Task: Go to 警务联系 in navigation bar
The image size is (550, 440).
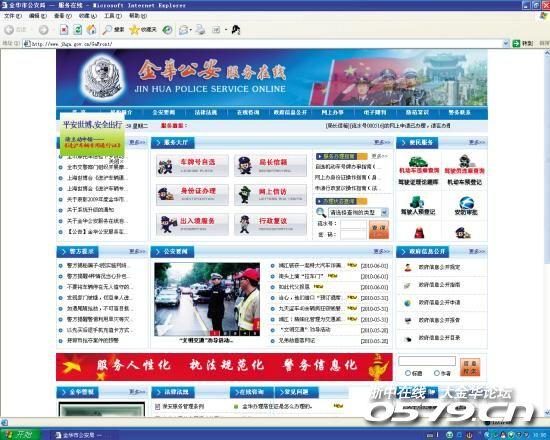Action: coord(459,112)
